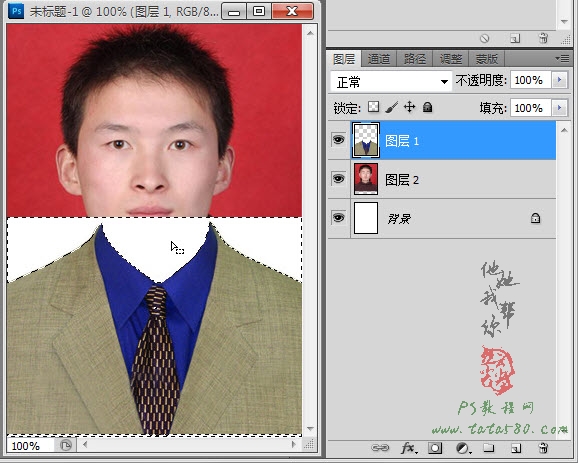This screenshot has height=463, width=578.
Task: Click the upper panel scroll down arrow
Action: pos(564,21)
